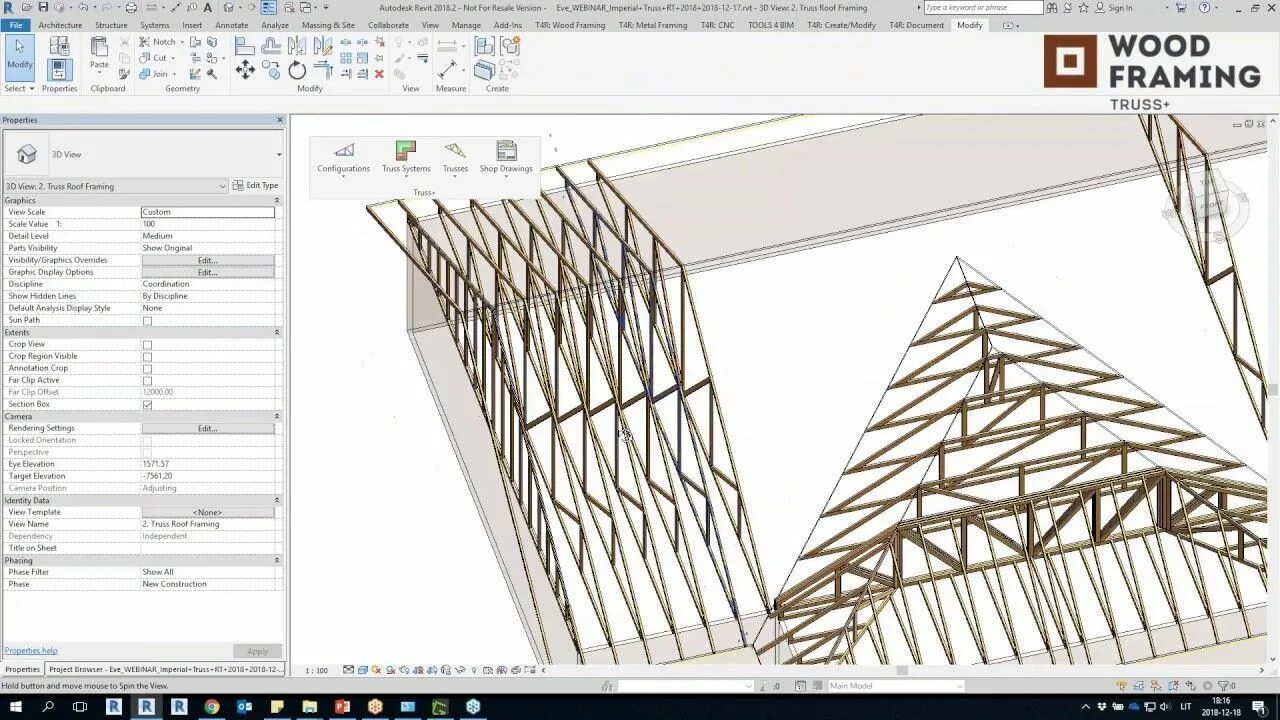Open the Main Model workset dropdown
The width and height of the screenshot is (1280, 720).
point(896,686)
